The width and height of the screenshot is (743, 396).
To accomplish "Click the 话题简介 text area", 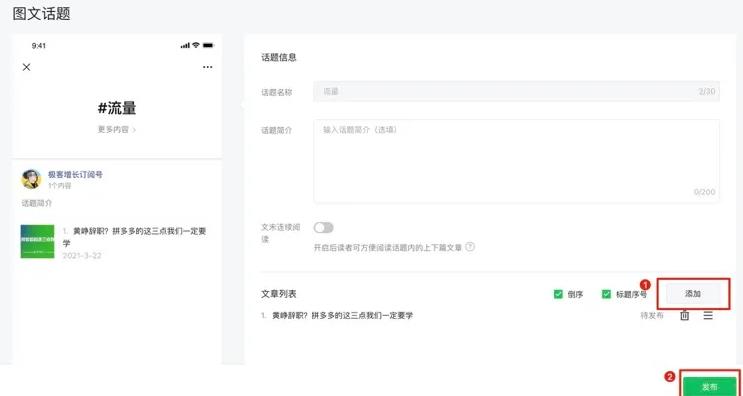I will [516, 161].
